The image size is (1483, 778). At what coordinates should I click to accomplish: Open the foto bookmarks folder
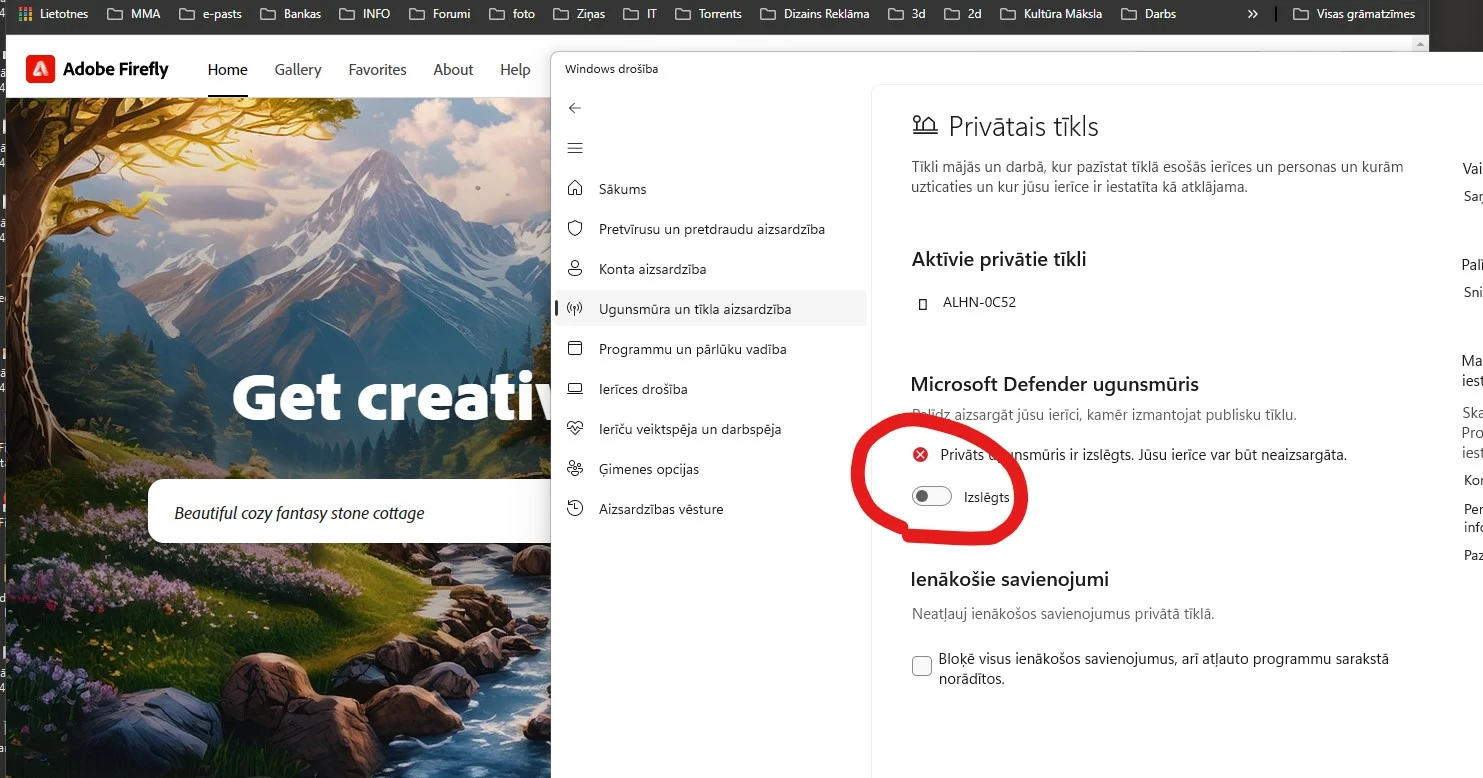(x=513, y=14)
